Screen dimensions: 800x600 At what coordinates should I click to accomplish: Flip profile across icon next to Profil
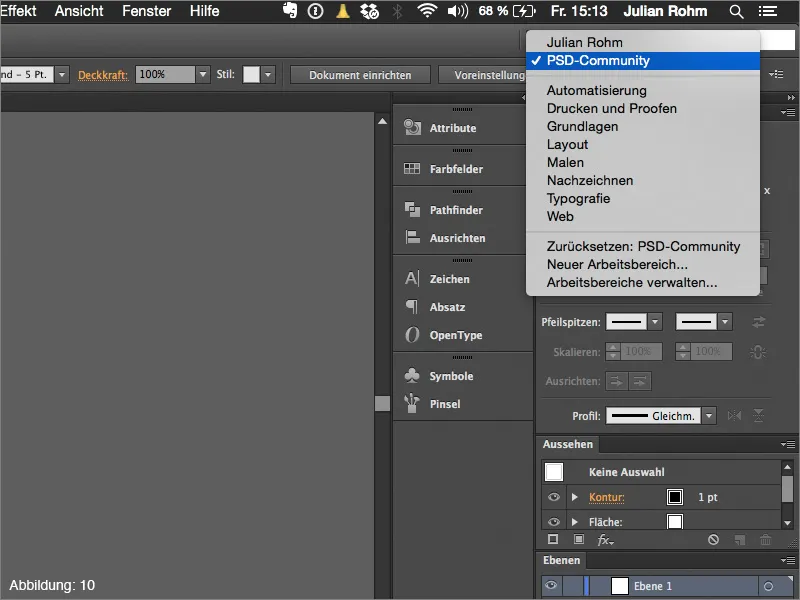click(759, 415)
